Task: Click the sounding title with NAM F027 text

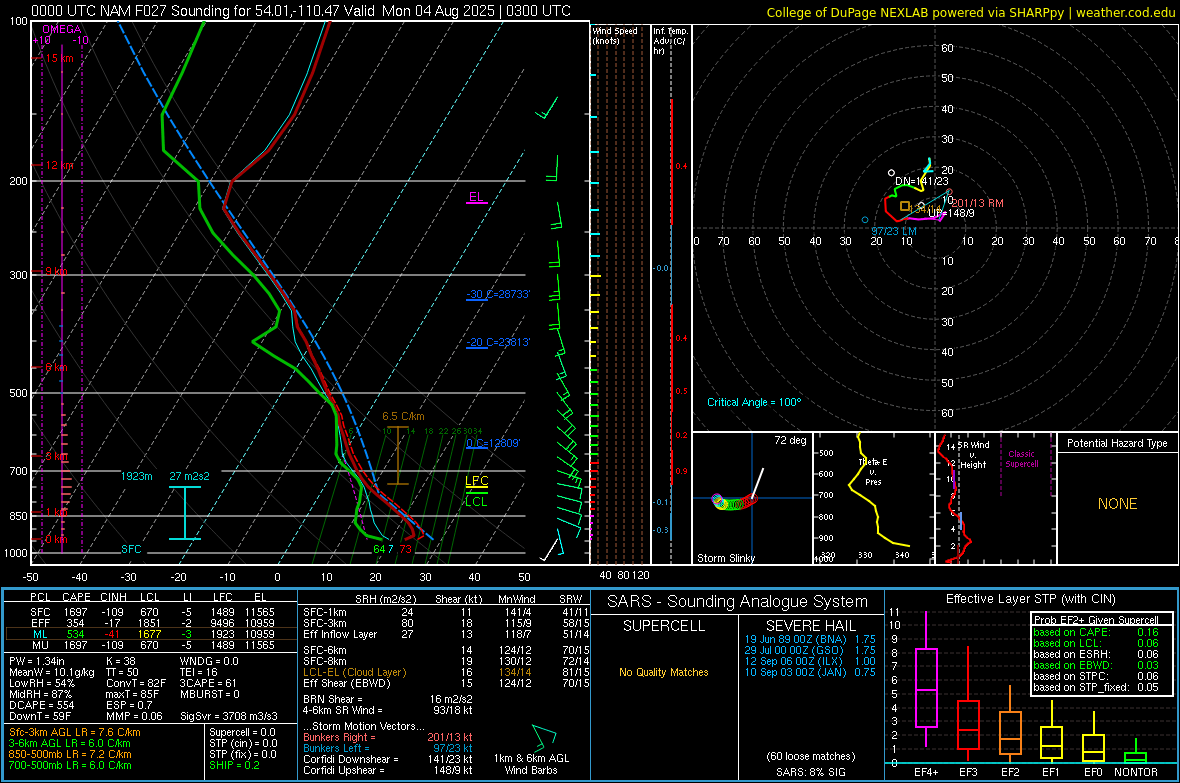Action: click(x=301, y=11)
